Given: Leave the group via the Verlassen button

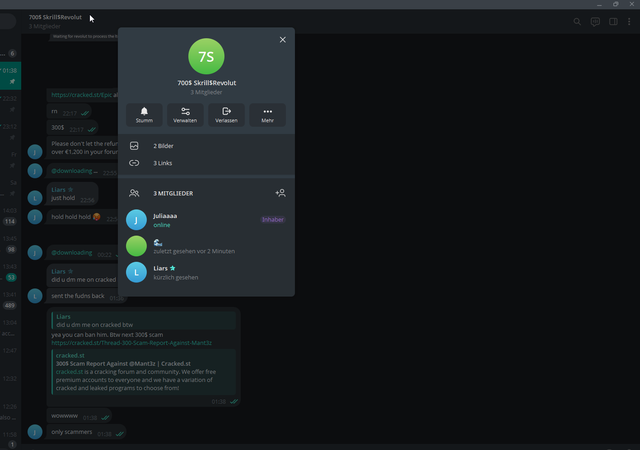Looking at the screenshot, I should [227, 115].
